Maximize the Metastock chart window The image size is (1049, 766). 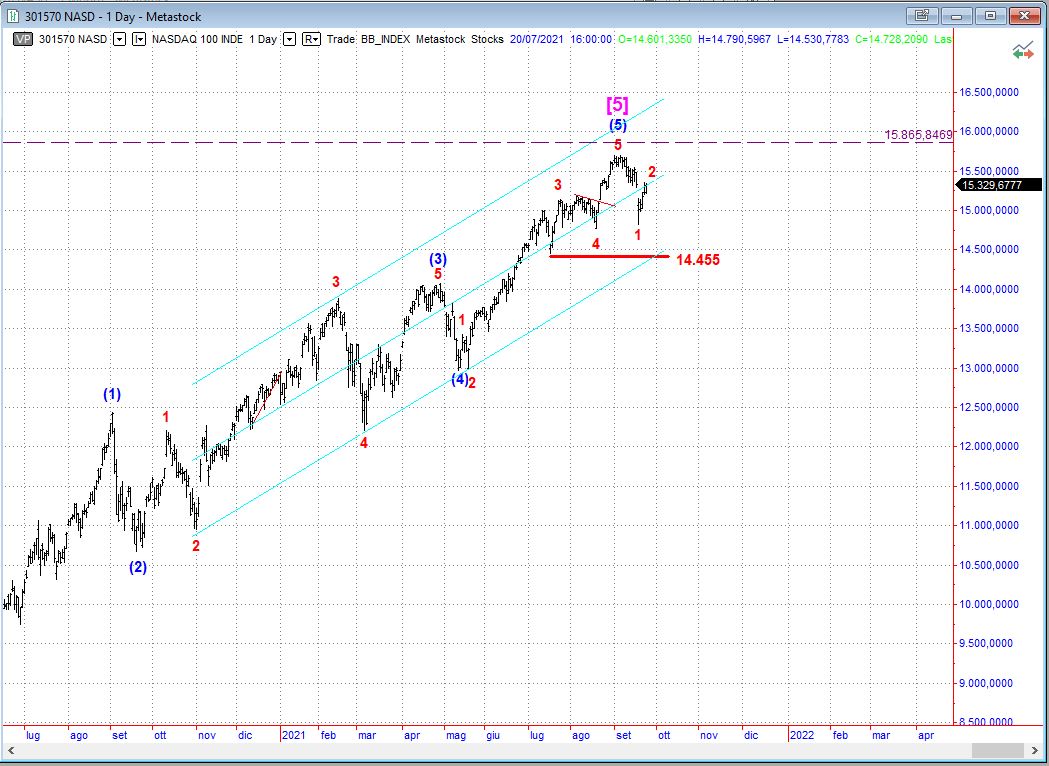tap(991, 15)
